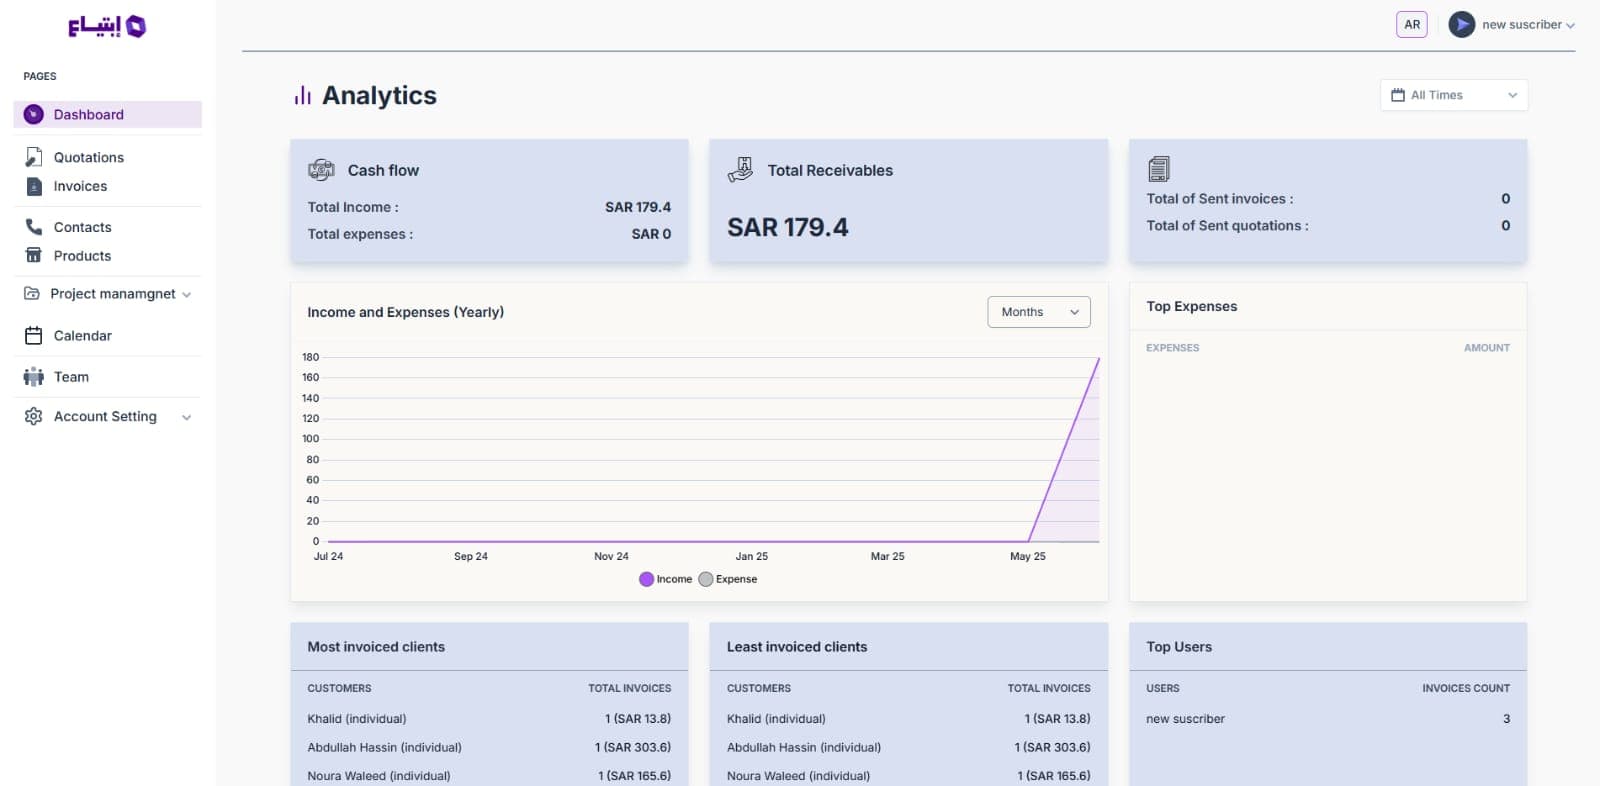1600x786 pixels.
Task: Open the Months period dropdown
Action: pyautogui.click(x=1038, y=312)
